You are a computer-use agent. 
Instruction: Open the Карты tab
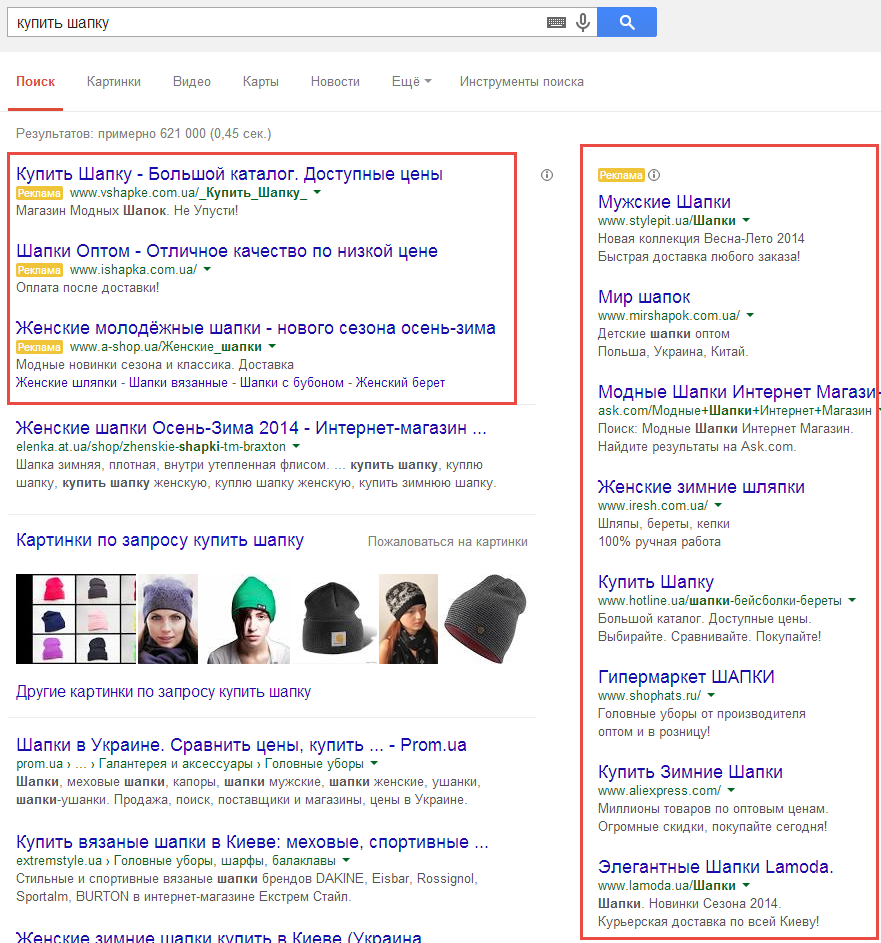pos(260,82)
